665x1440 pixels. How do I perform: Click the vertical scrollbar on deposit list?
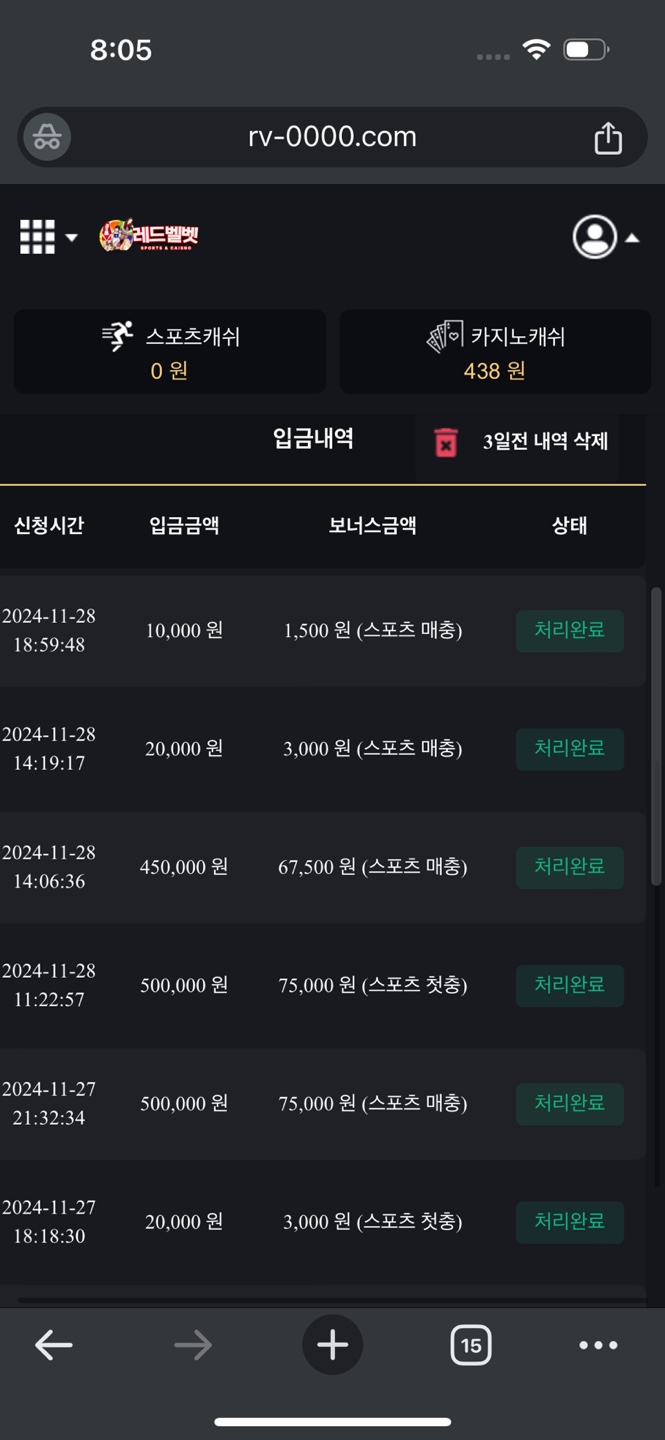pyautogui.click(x=656, y=735)
